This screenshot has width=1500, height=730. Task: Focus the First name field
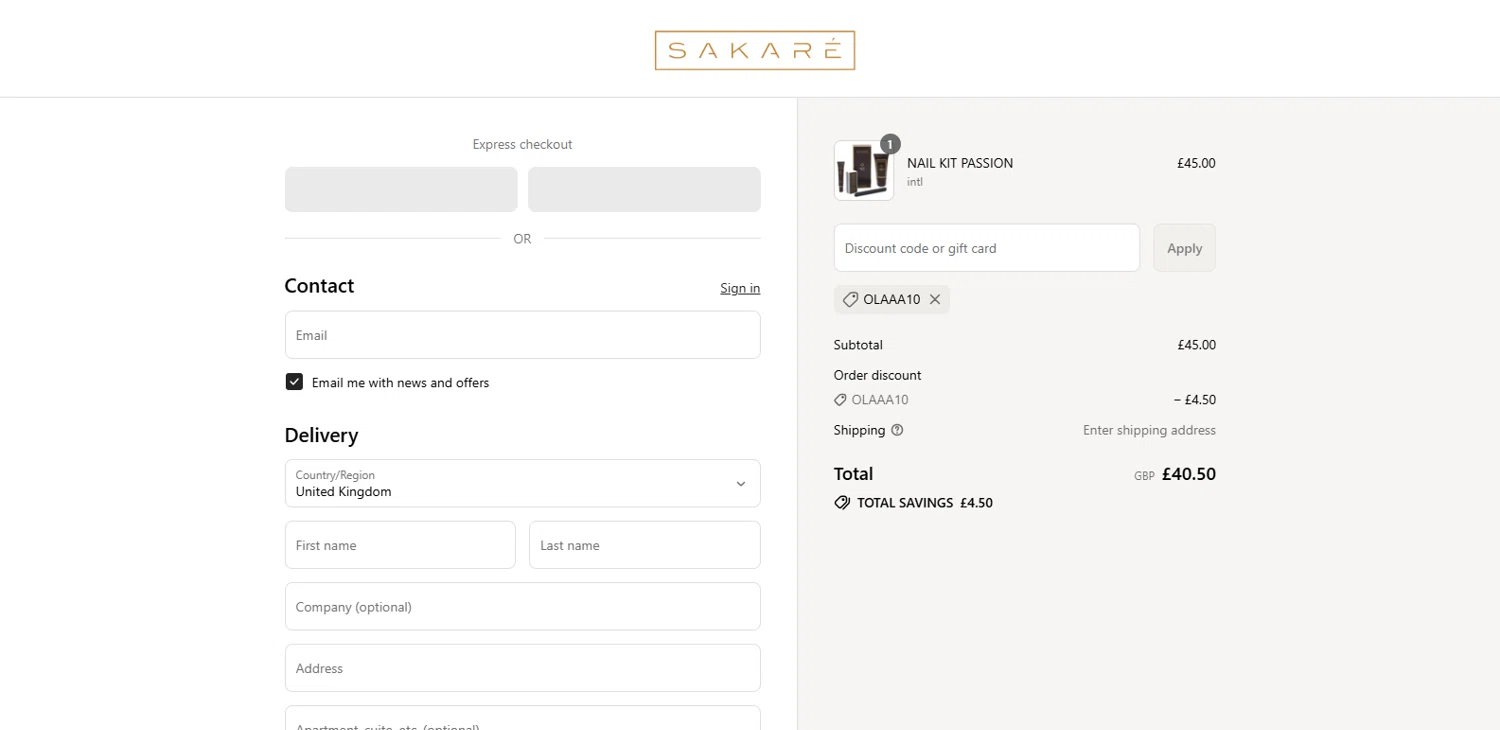400,545
